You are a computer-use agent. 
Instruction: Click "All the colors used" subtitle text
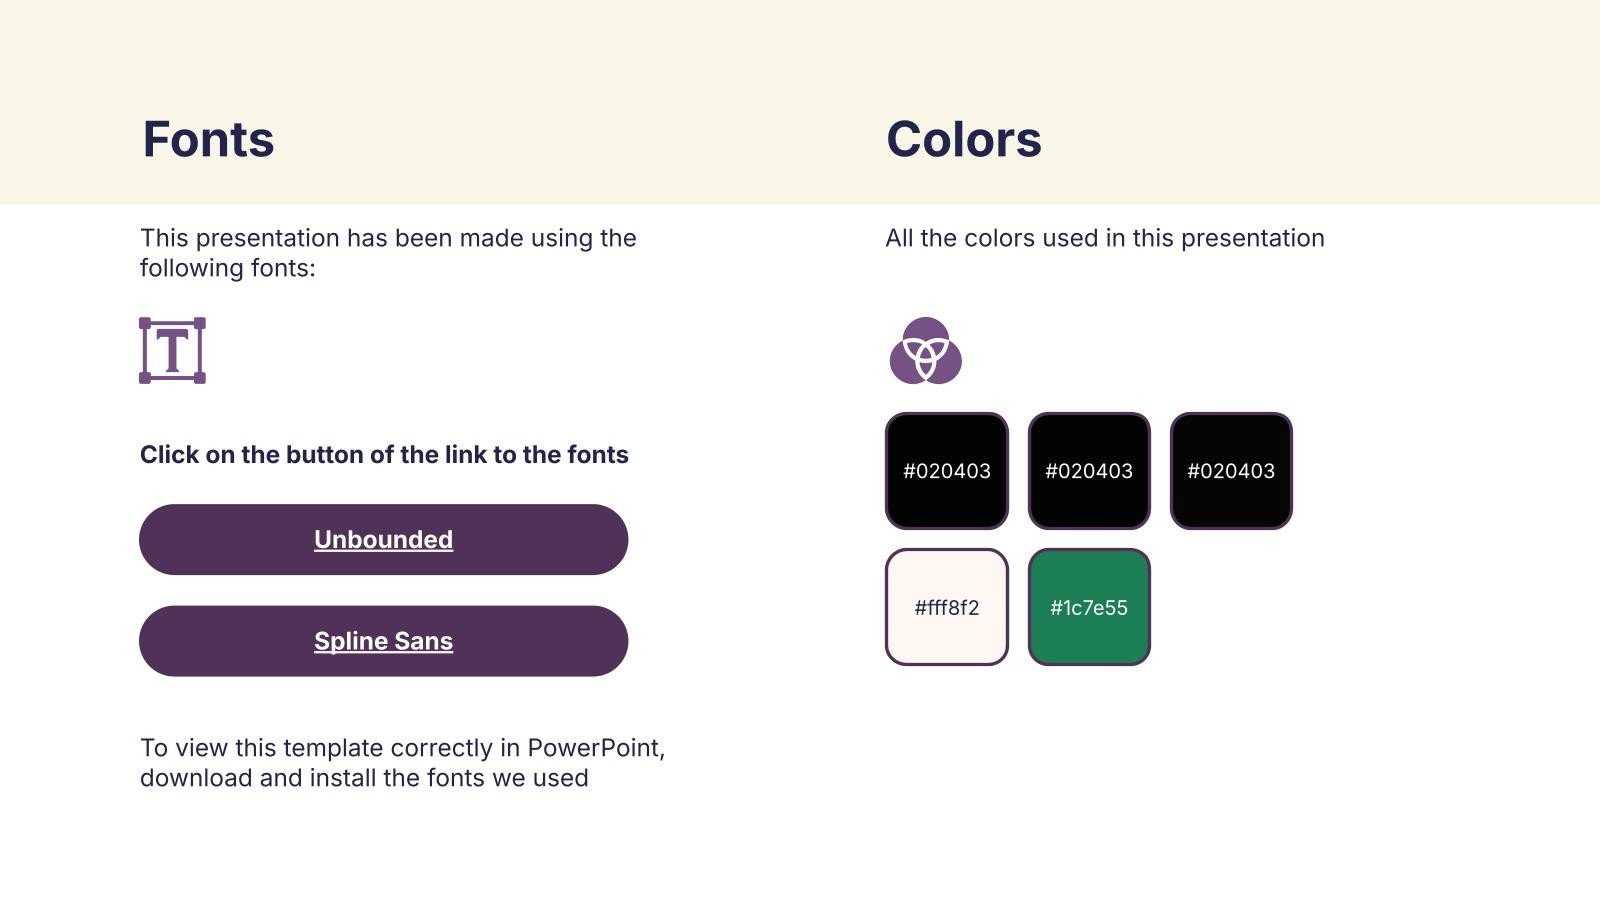pos(1104,238)
